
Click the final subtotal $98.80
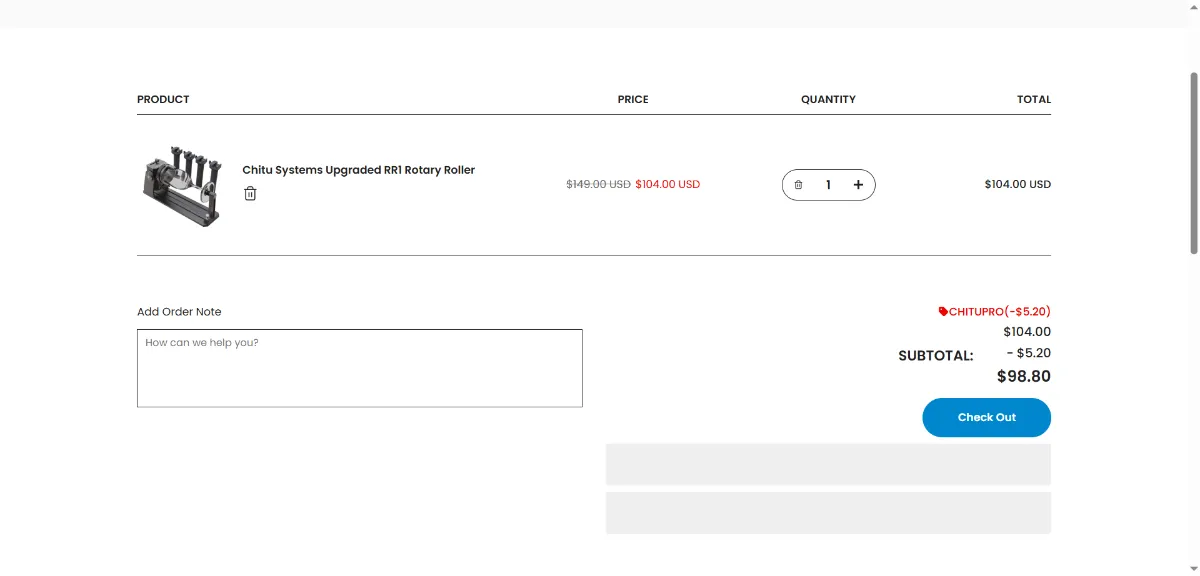tap(1023, 377)
